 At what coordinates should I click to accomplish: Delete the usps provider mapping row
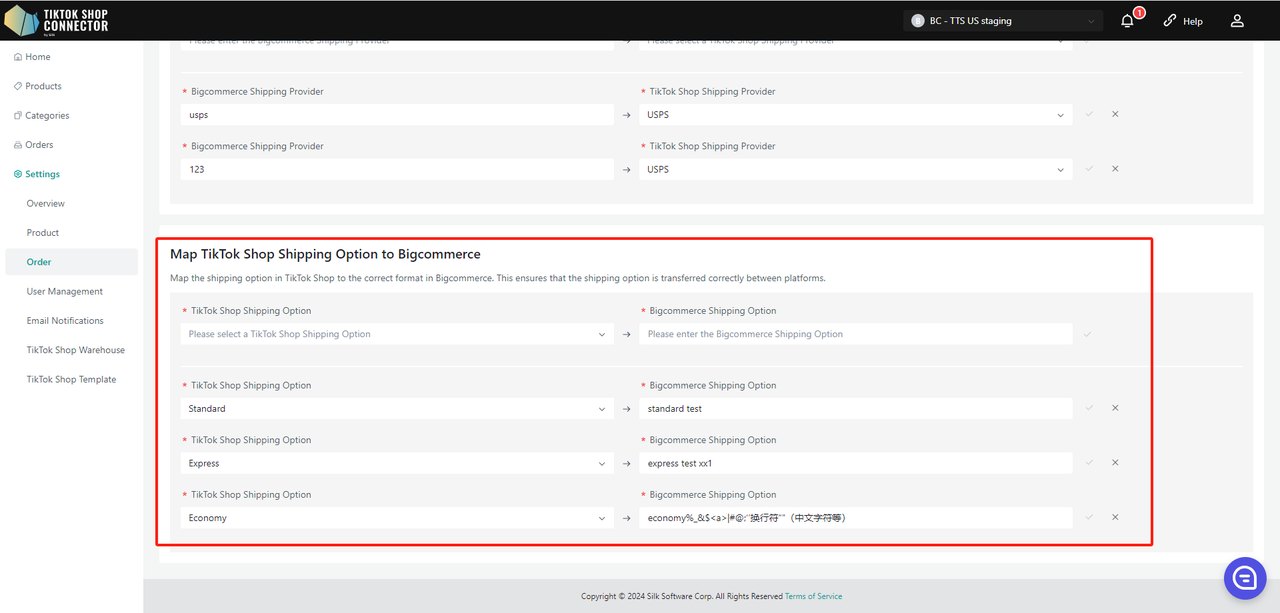point(1115,114)
